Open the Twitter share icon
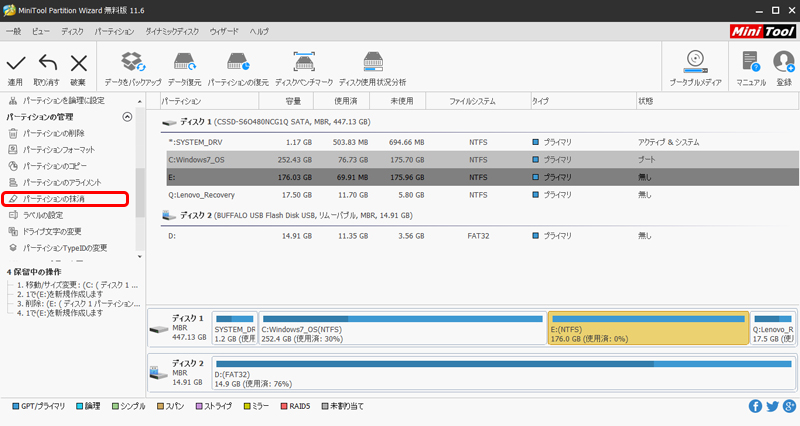 772,406
